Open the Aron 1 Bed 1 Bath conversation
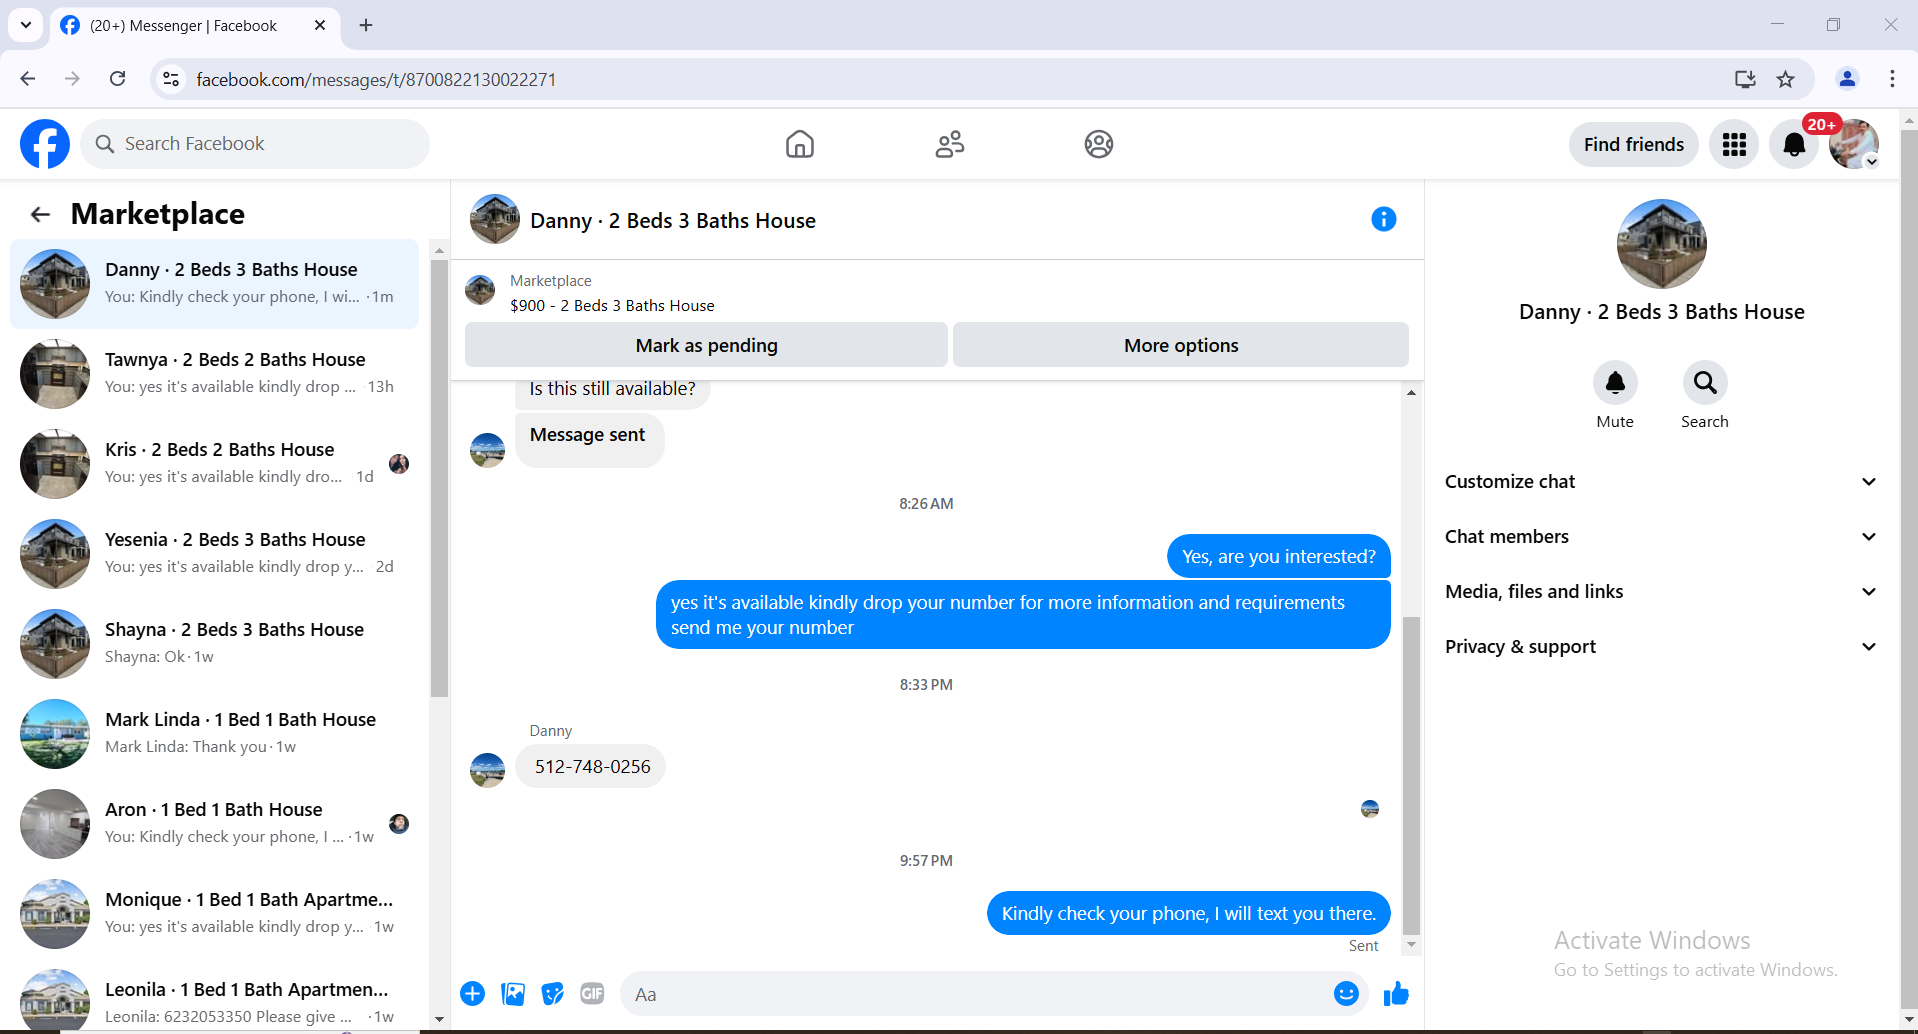The height and width of the screenshot is (1034, 1918). tap(215, 824)
